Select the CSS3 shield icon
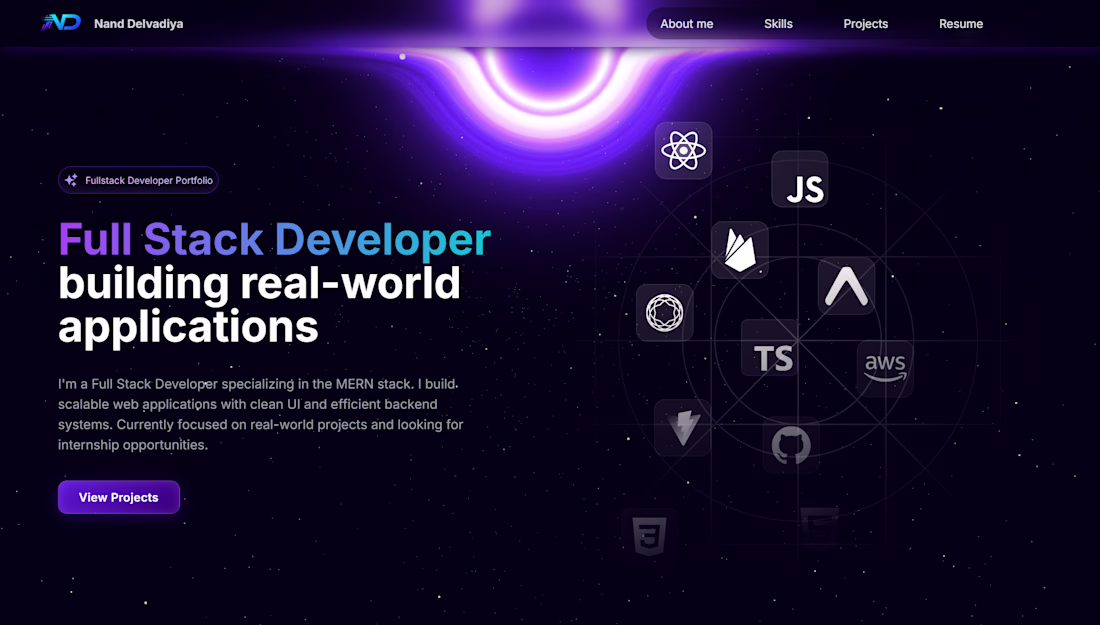The height and width of the screenshot is (625, 1100). 650,535
